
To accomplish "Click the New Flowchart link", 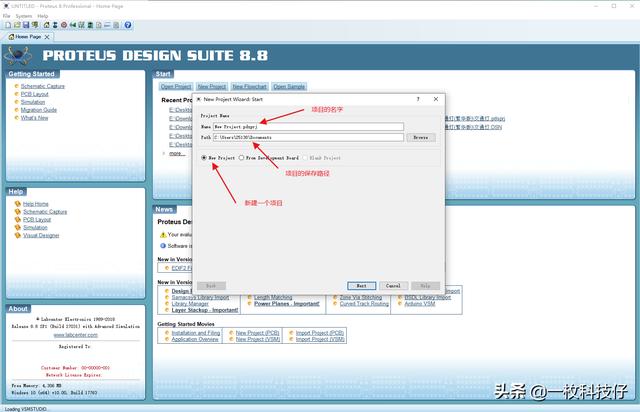I will pos(249,87).
